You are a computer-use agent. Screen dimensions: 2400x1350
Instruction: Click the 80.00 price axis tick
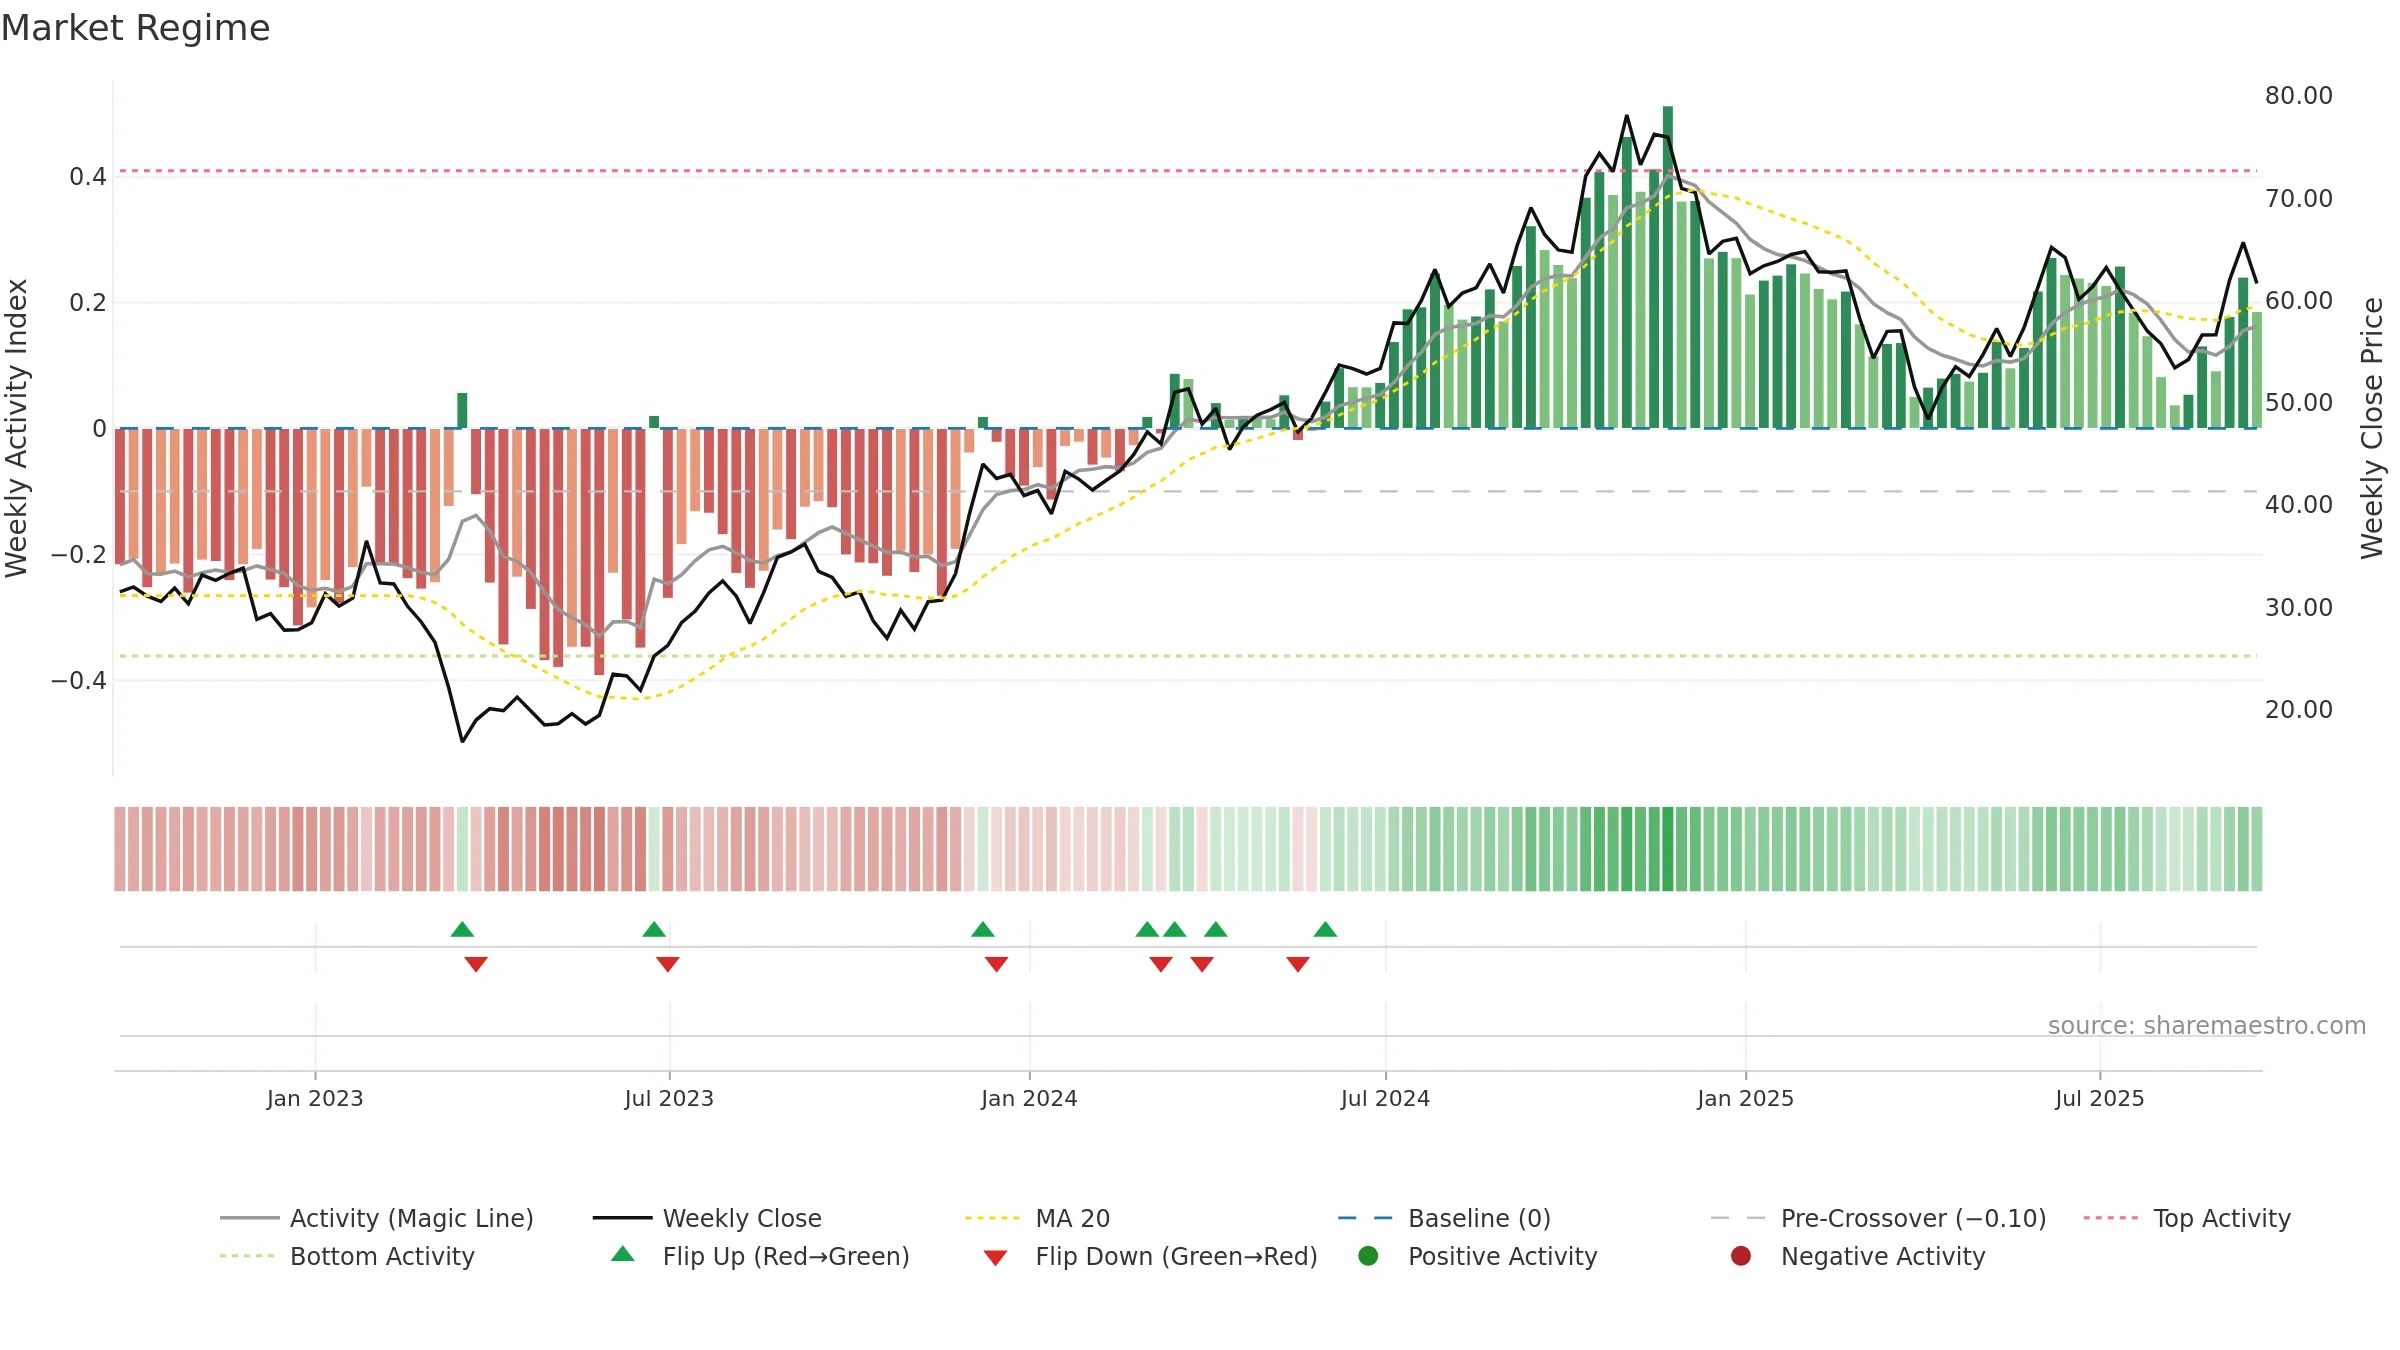(2298, 96)
